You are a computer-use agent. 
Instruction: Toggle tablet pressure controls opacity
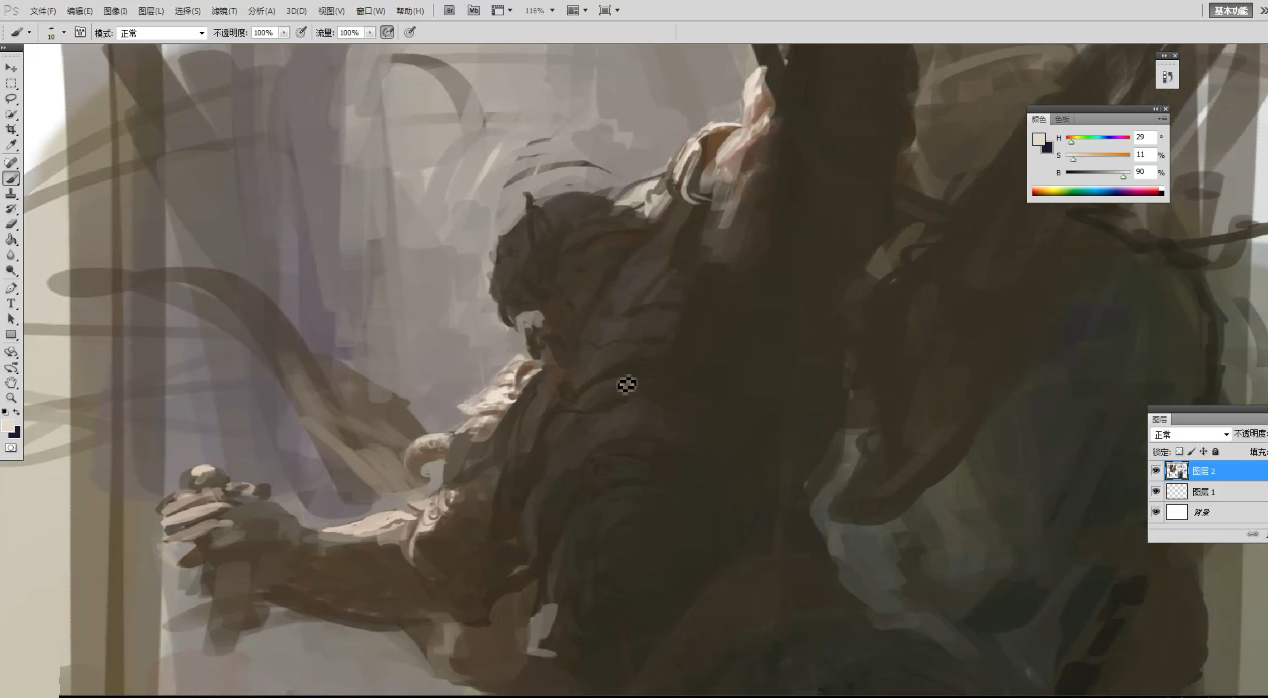301,32
